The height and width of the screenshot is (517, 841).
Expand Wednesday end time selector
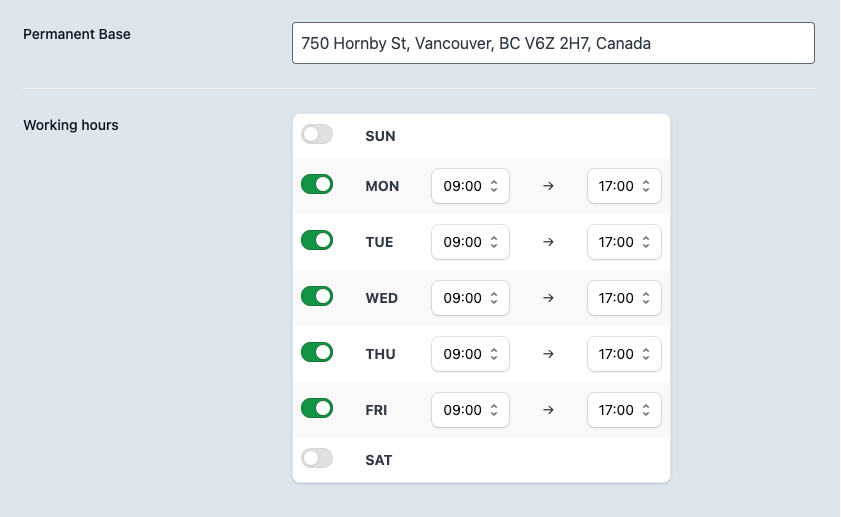click(x=624, y=298)
